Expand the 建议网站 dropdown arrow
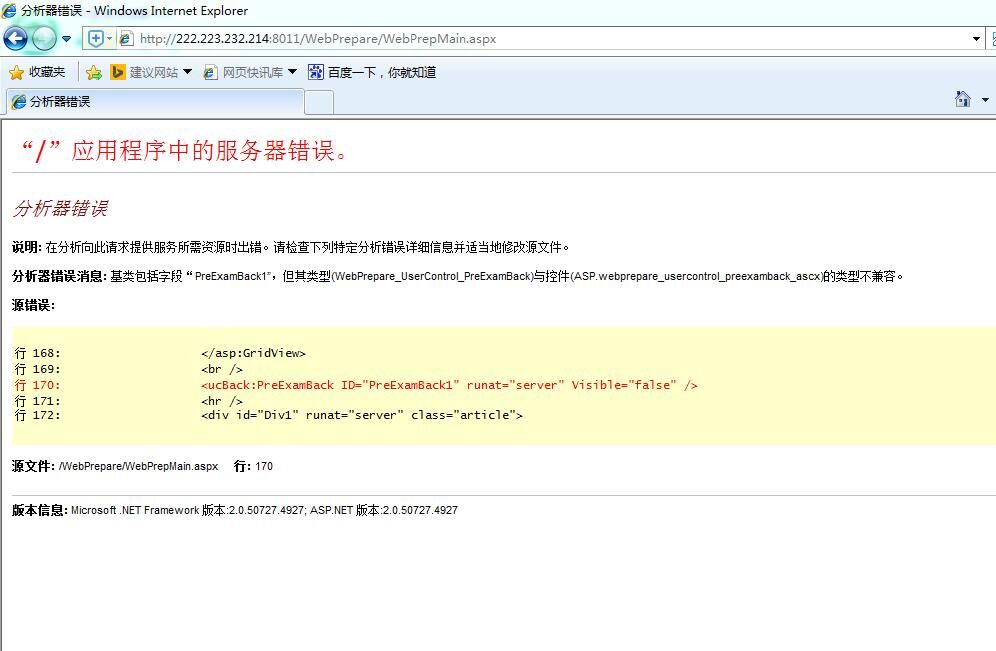Viewport: 996px width, 651px height. click(187, 72)
